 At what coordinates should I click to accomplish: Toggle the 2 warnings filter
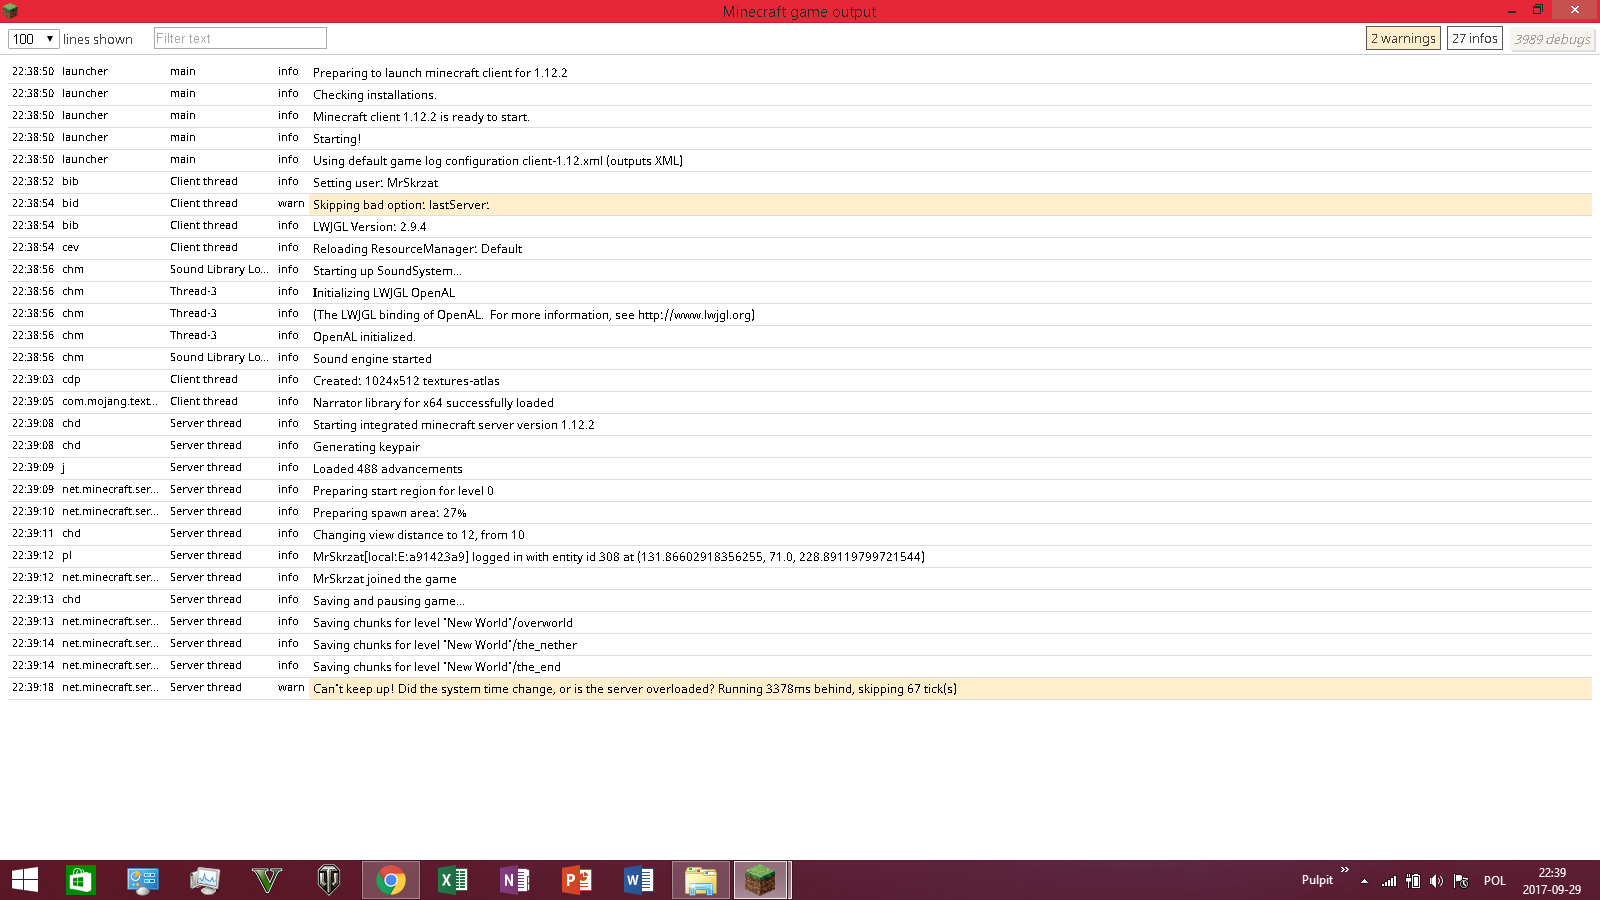pyautogui.click(x=1403, y=38)
